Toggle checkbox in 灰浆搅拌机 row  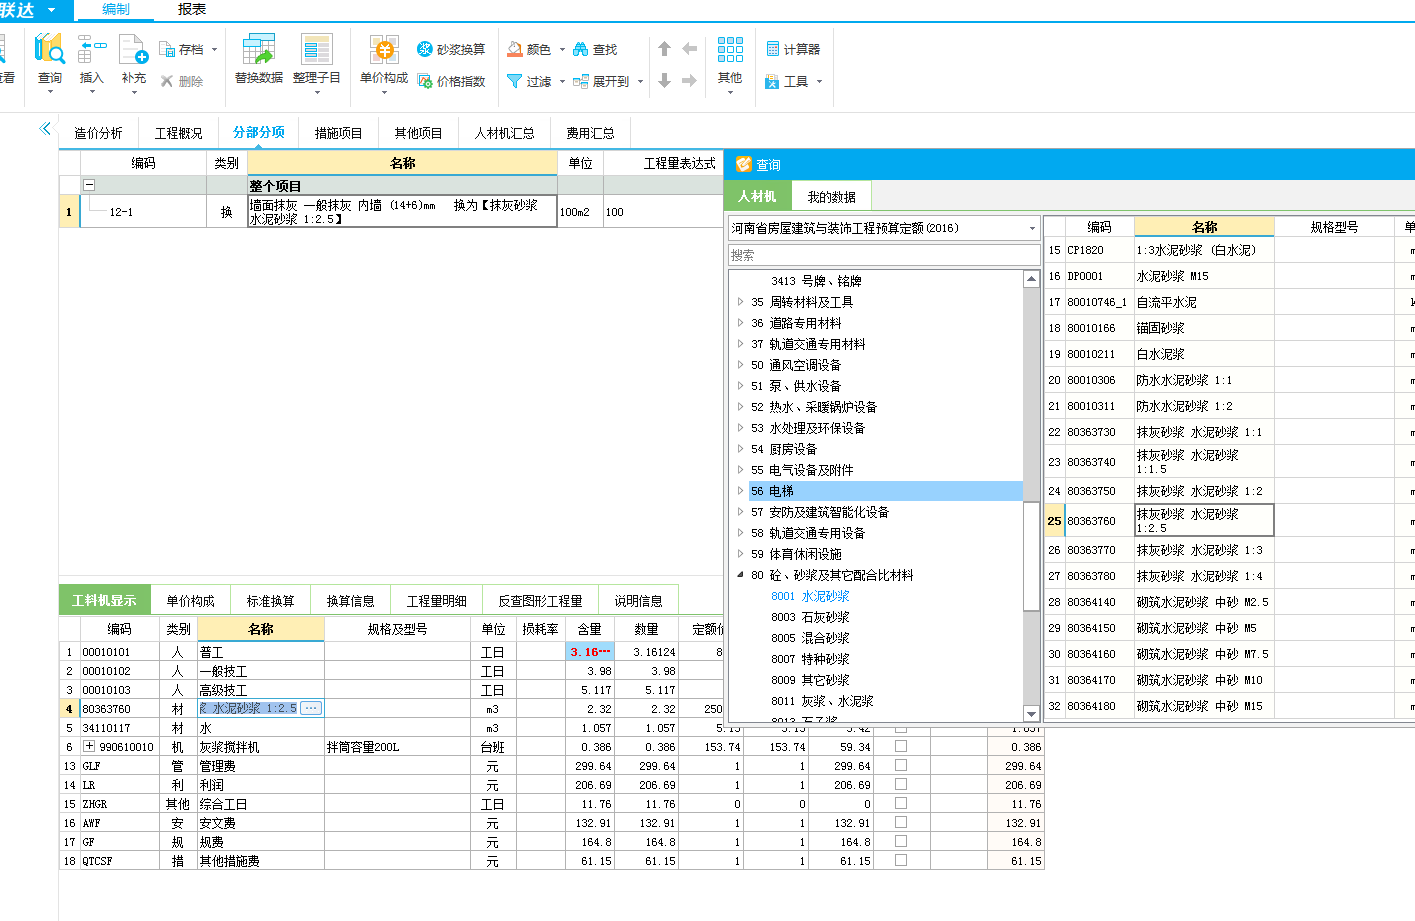(901, 746)
